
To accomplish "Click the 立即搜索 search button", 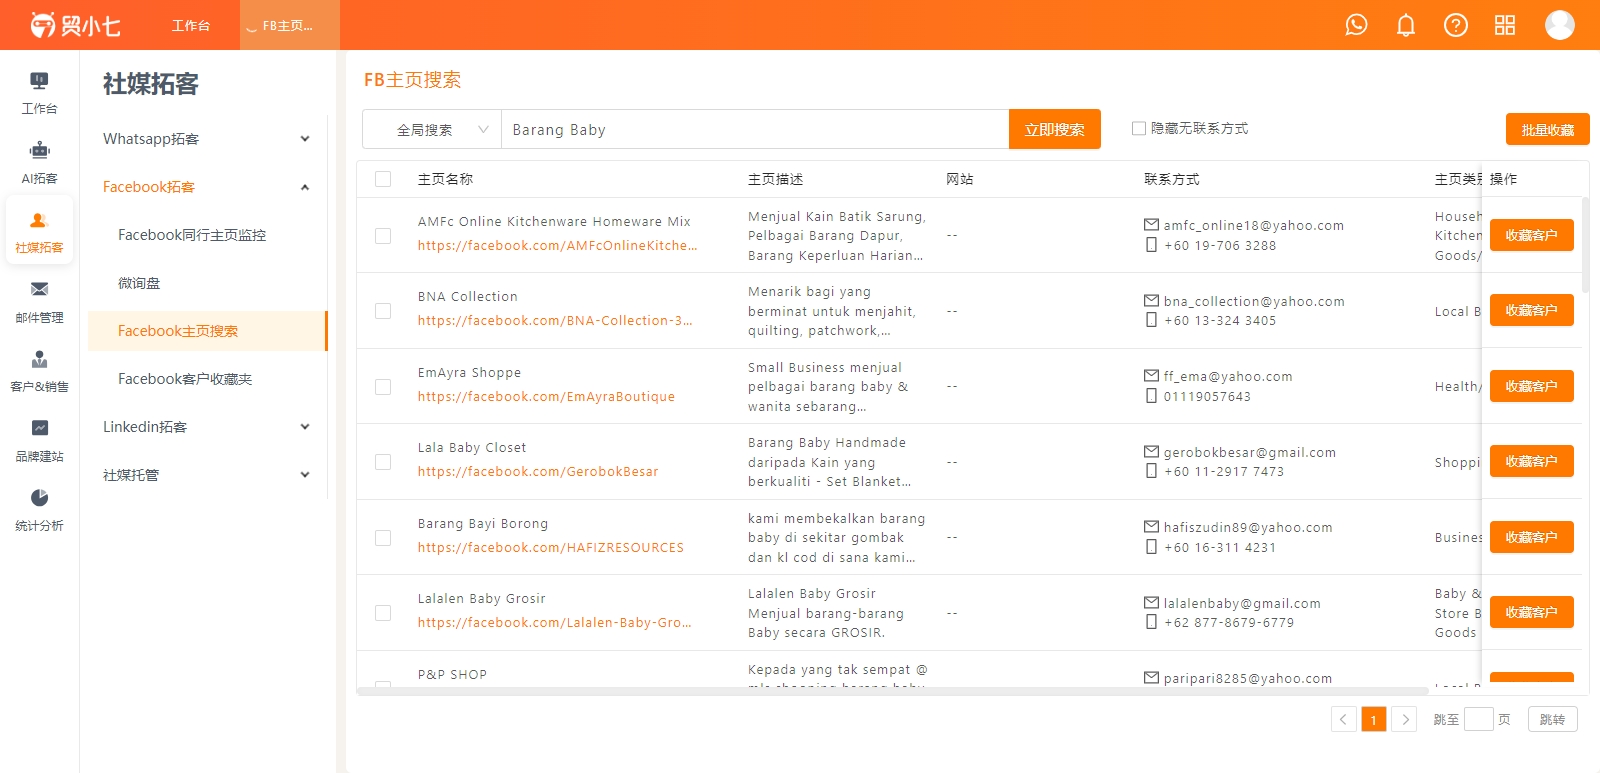I will tap(1055, 129).
